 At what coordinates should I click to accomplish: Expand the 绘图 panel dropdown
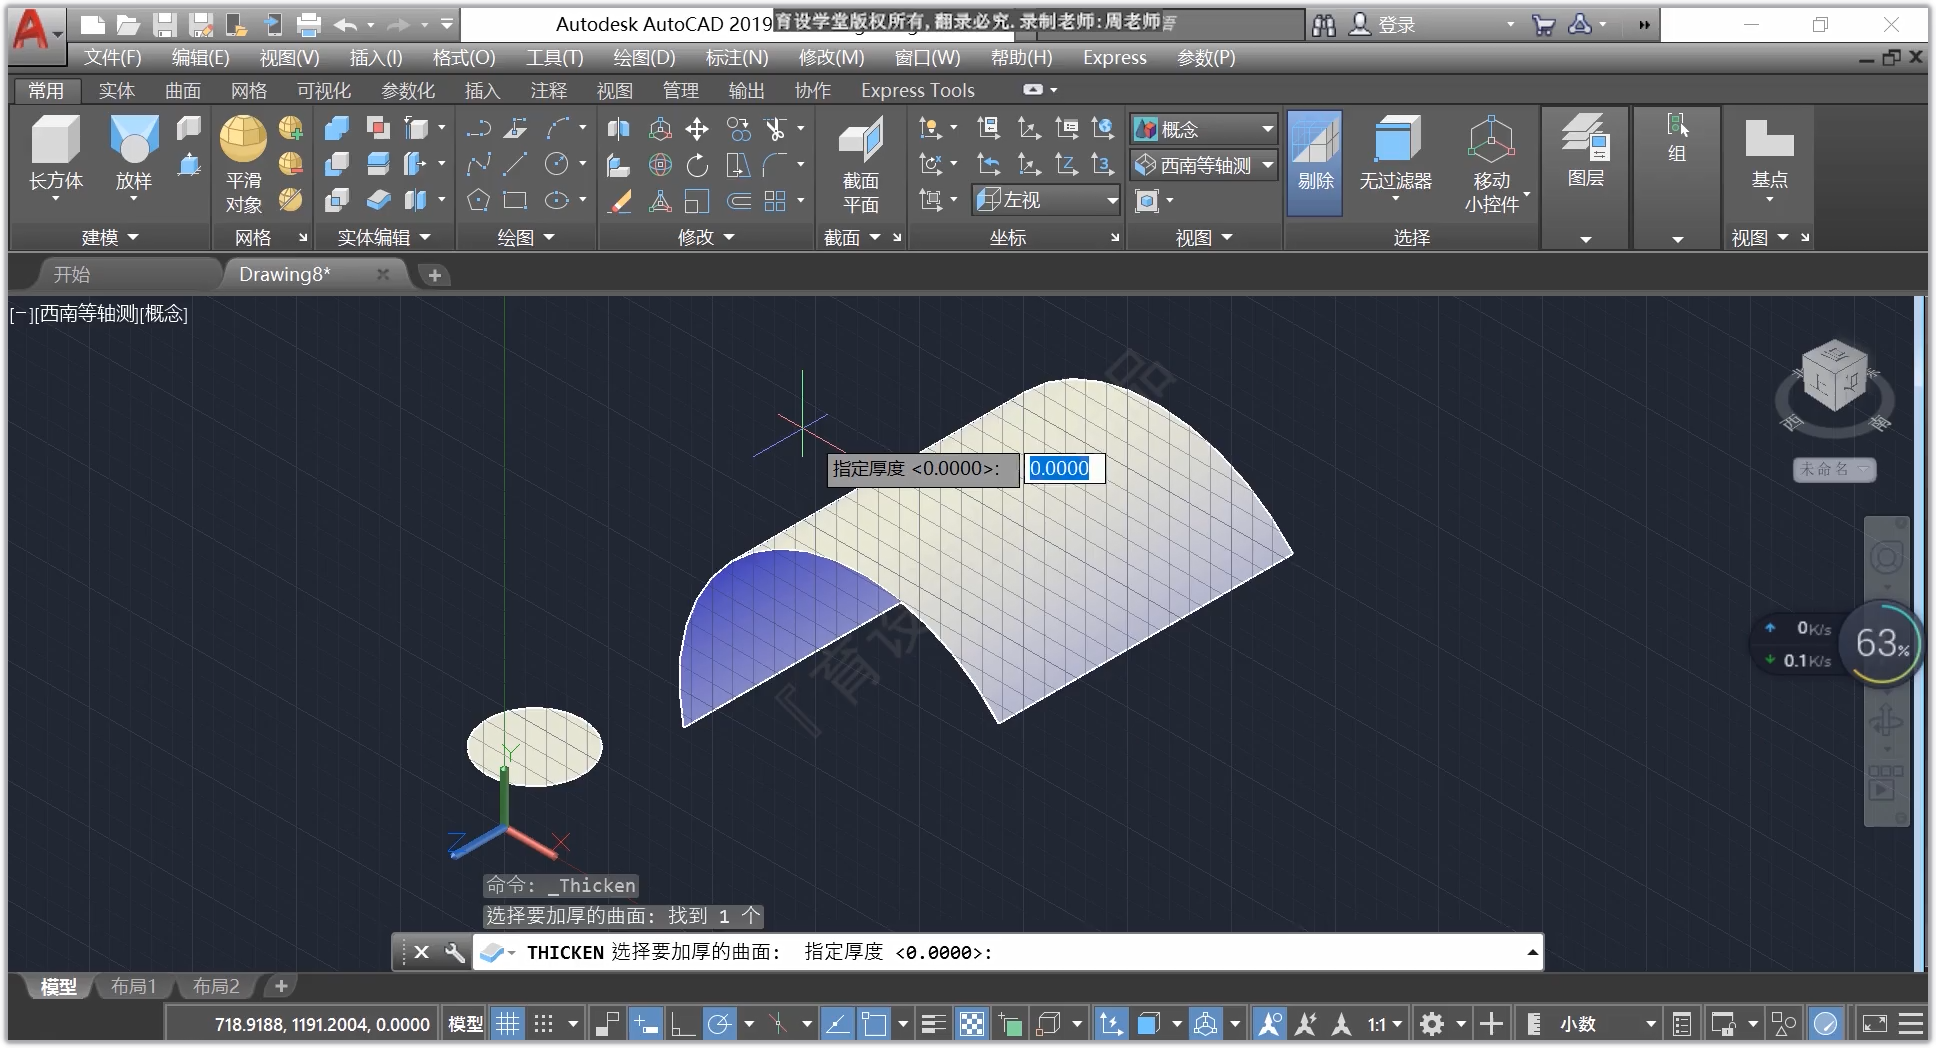point(526,238)
